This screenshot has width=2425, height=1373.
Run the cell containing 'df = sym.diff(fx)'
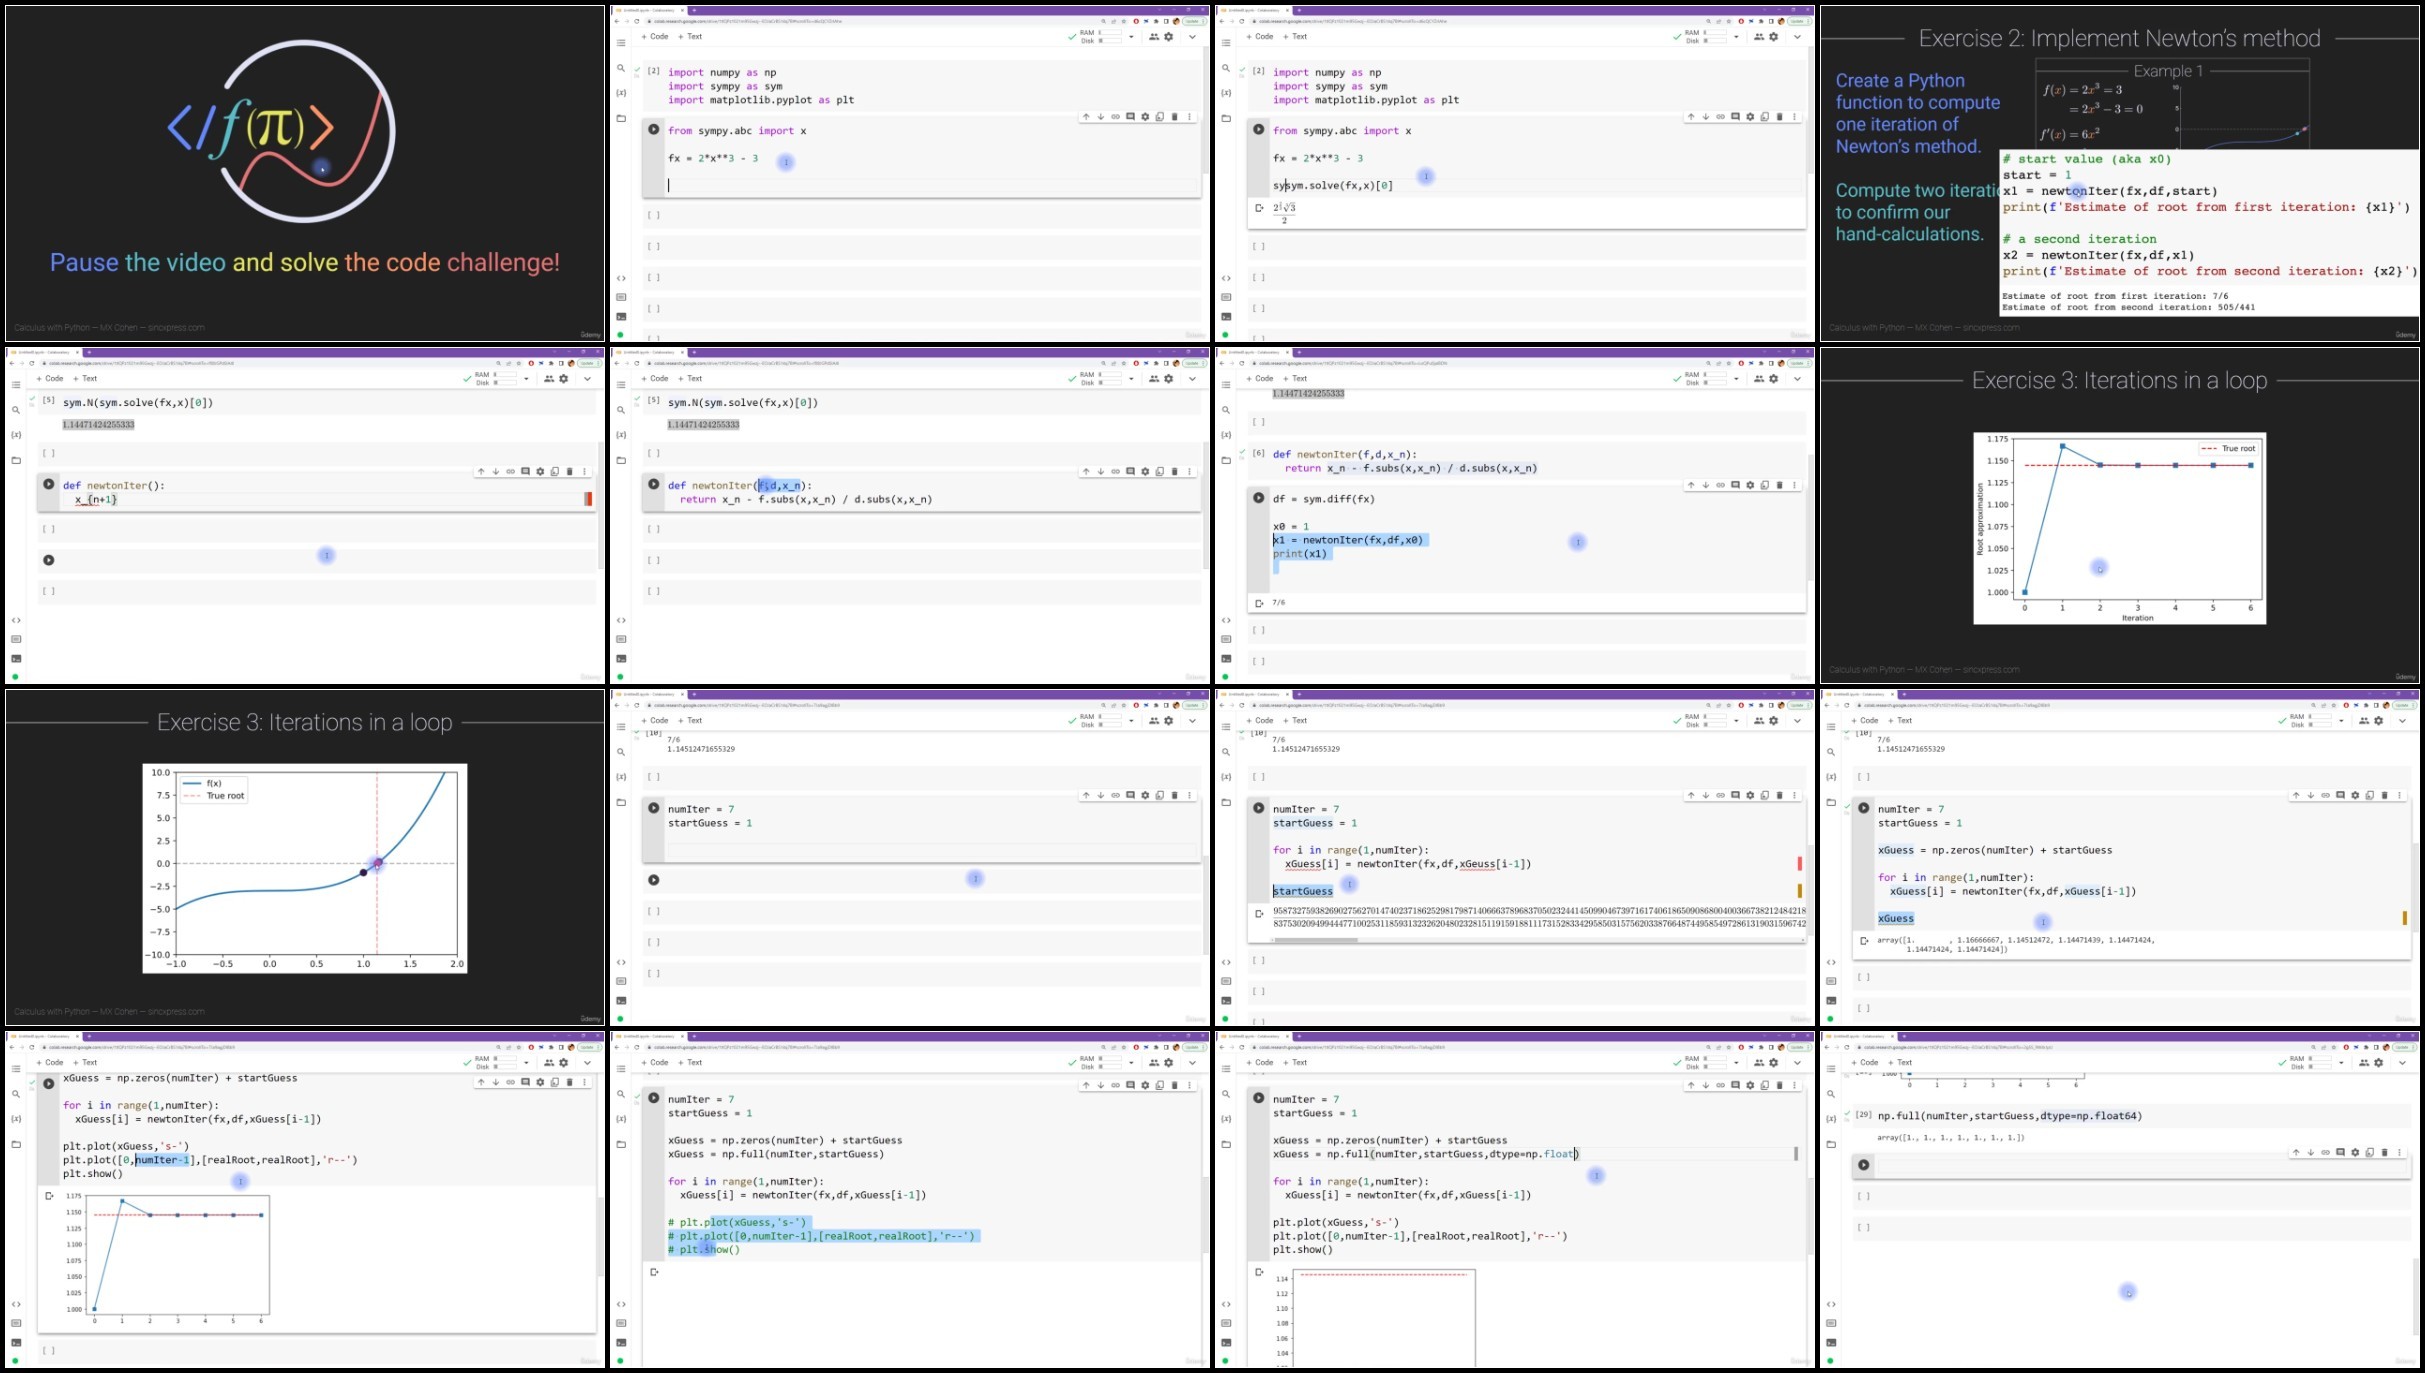(1258, 498)
